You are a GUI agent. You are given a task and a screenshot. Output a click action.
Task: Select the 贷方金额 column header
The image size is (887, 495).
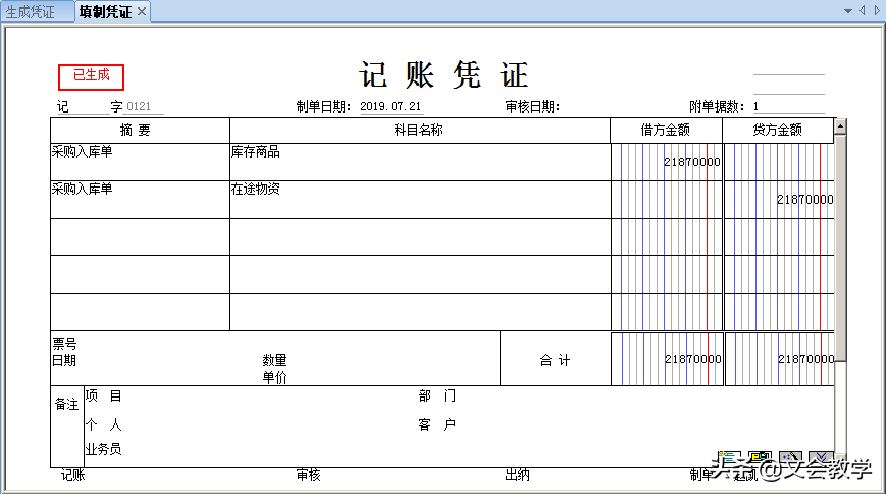point(778,130)
